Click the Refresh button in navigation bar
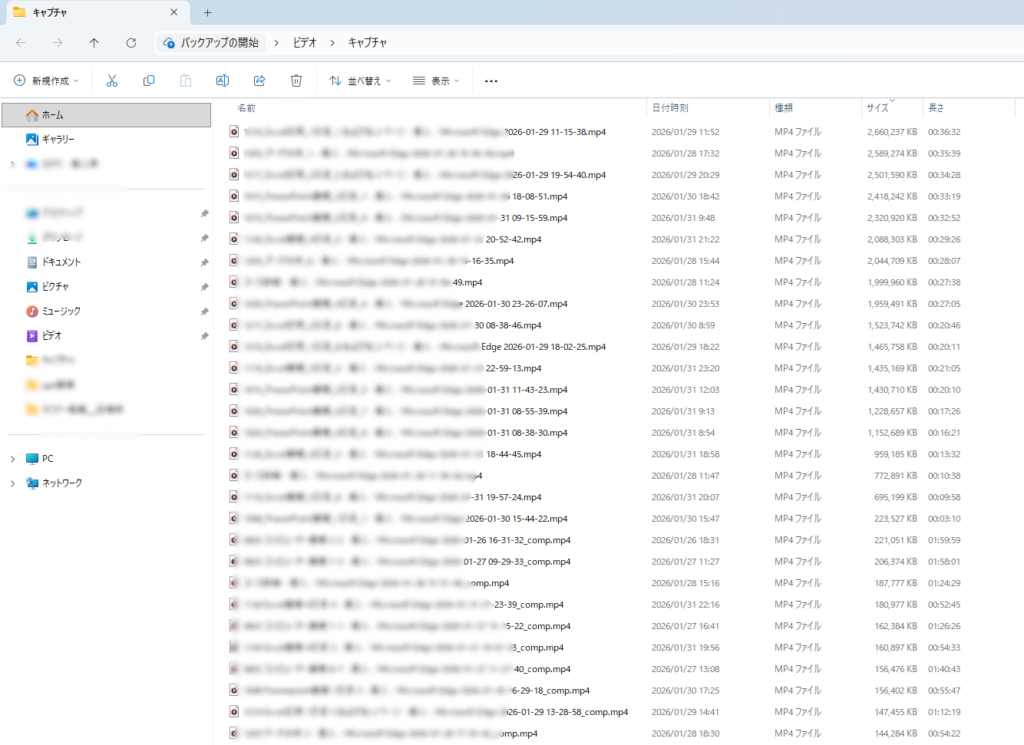This screenshot has height=745, width=1024. click(x=131, y=43)
